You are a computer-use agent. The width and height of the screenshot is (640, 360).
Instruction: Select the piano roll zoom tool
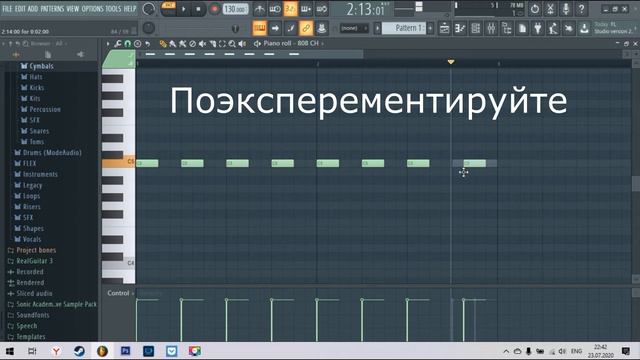(x=232, y=44)
